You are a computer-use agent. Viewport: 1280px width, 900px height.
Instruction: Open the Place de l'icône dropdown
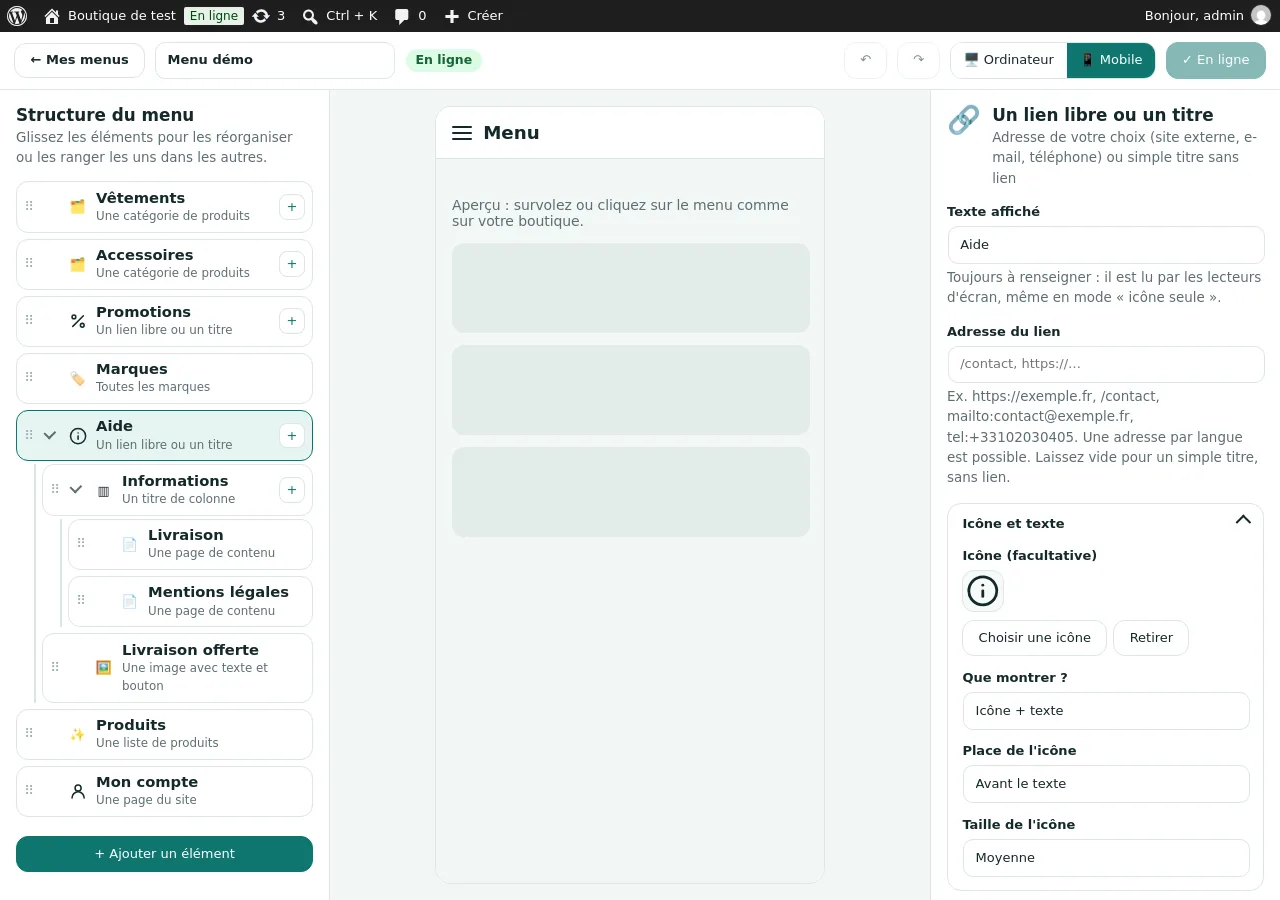coord(1106,784)
